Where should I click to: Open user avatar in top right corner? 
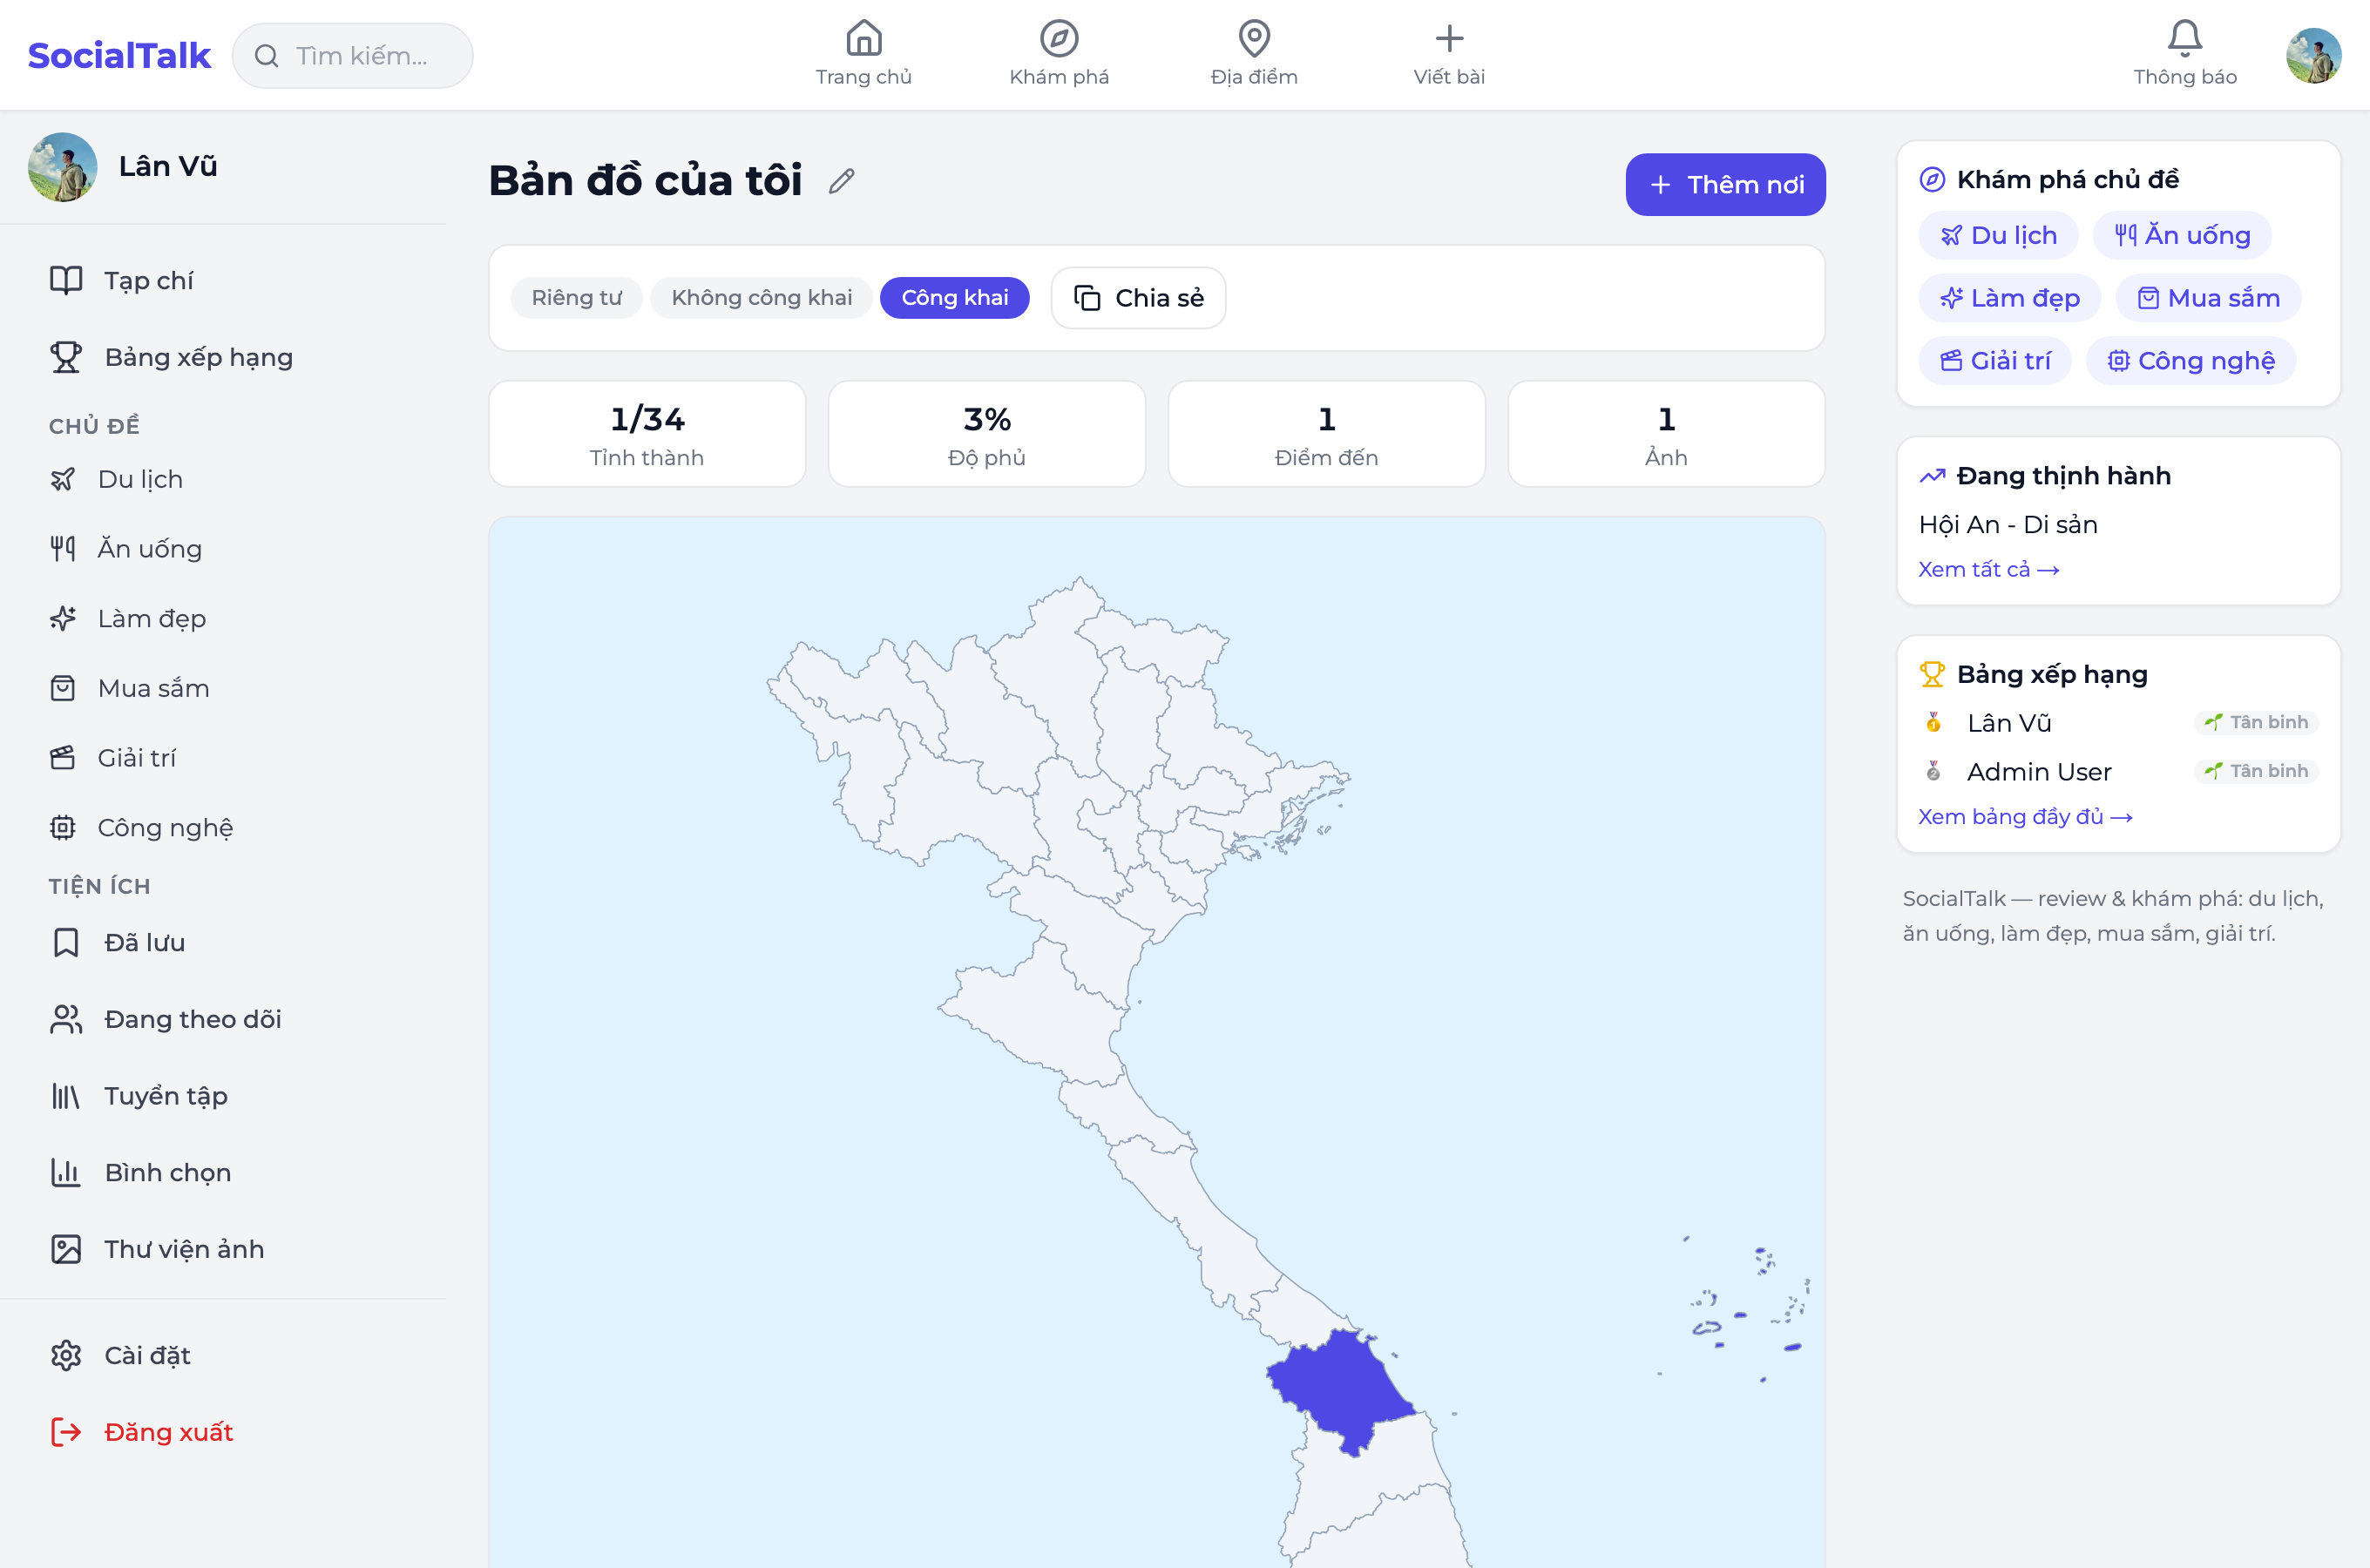[x=2314, y=55]
